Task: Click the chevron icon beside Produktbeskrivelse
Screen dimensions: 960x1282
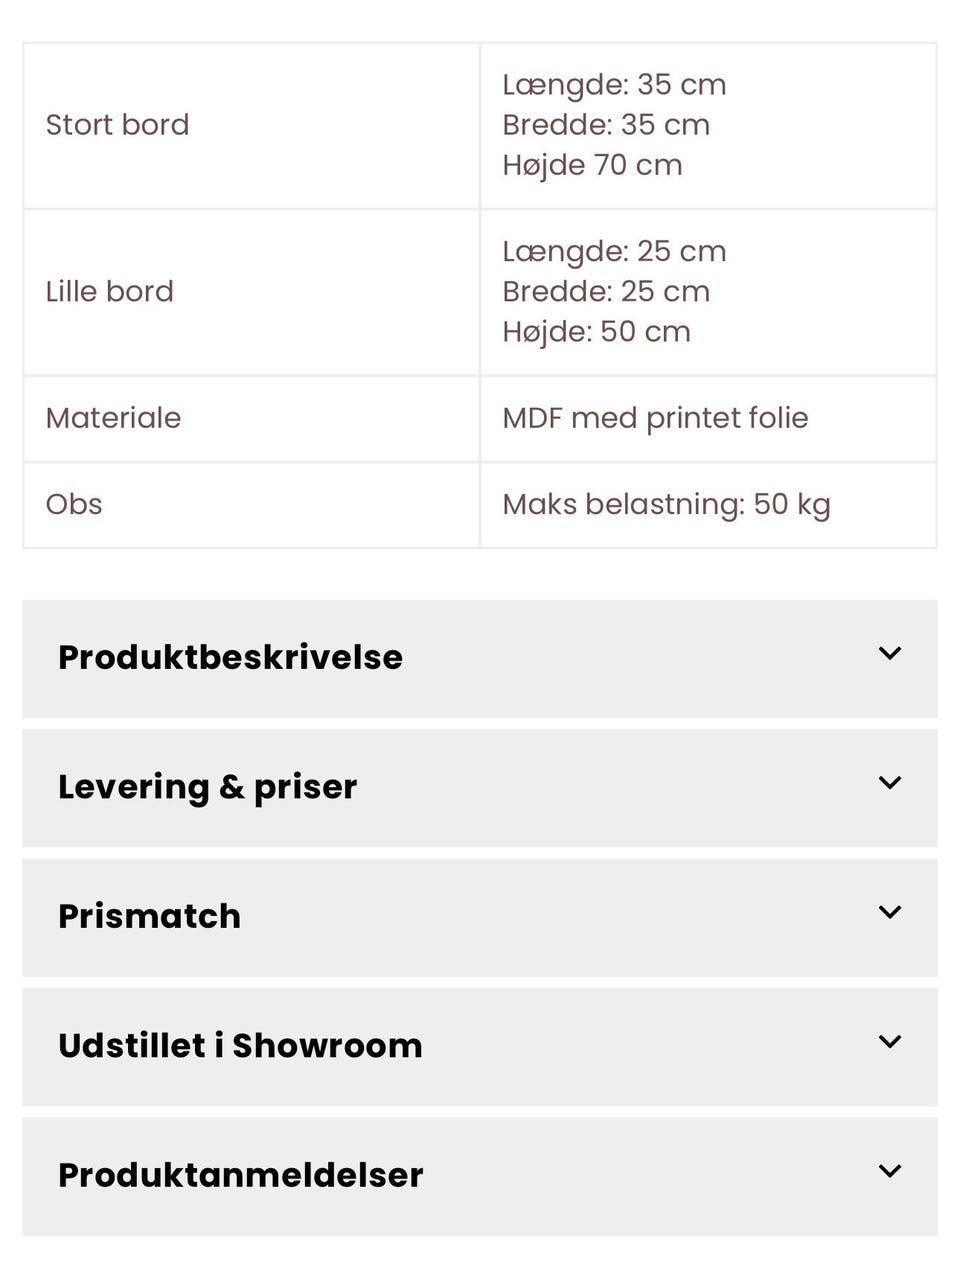Action: point(889,654)
